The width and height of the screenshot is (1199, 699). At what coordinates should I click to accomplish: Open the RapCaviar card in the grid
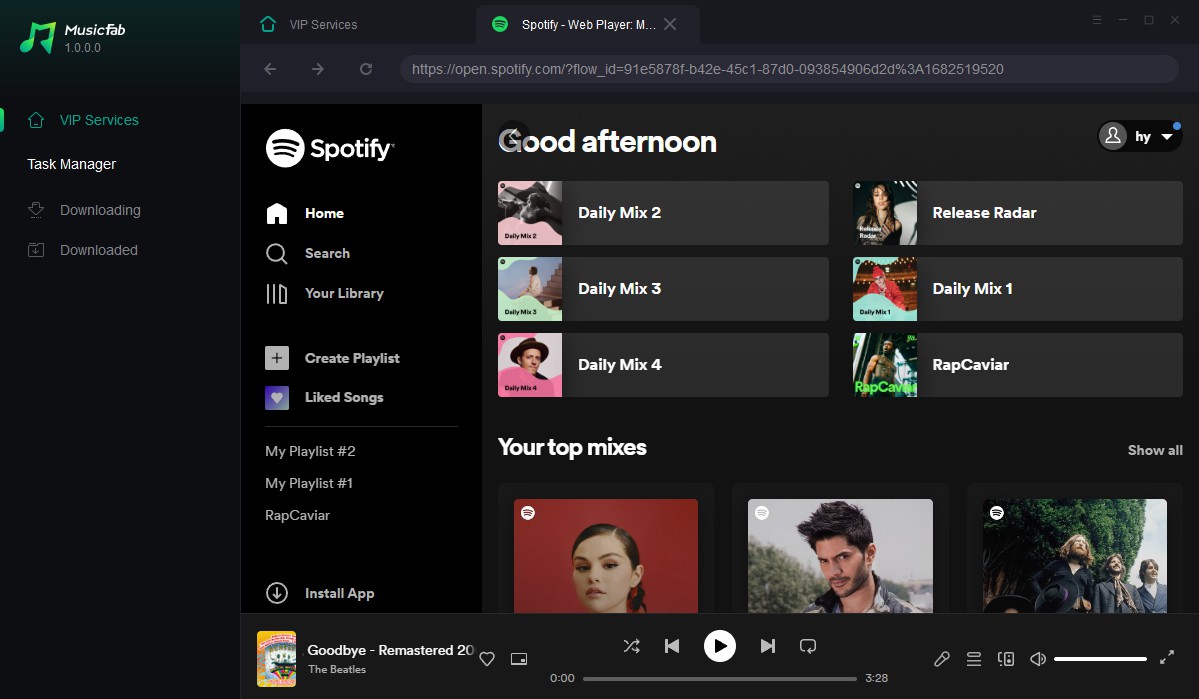(1018, 365)
